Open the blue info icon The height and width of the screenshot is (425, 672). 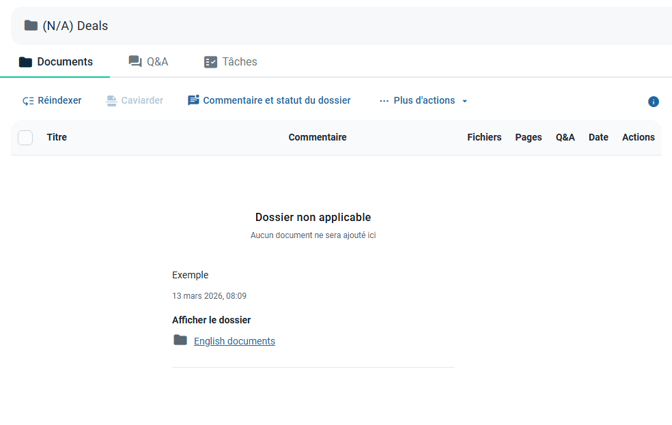[653, 102]
